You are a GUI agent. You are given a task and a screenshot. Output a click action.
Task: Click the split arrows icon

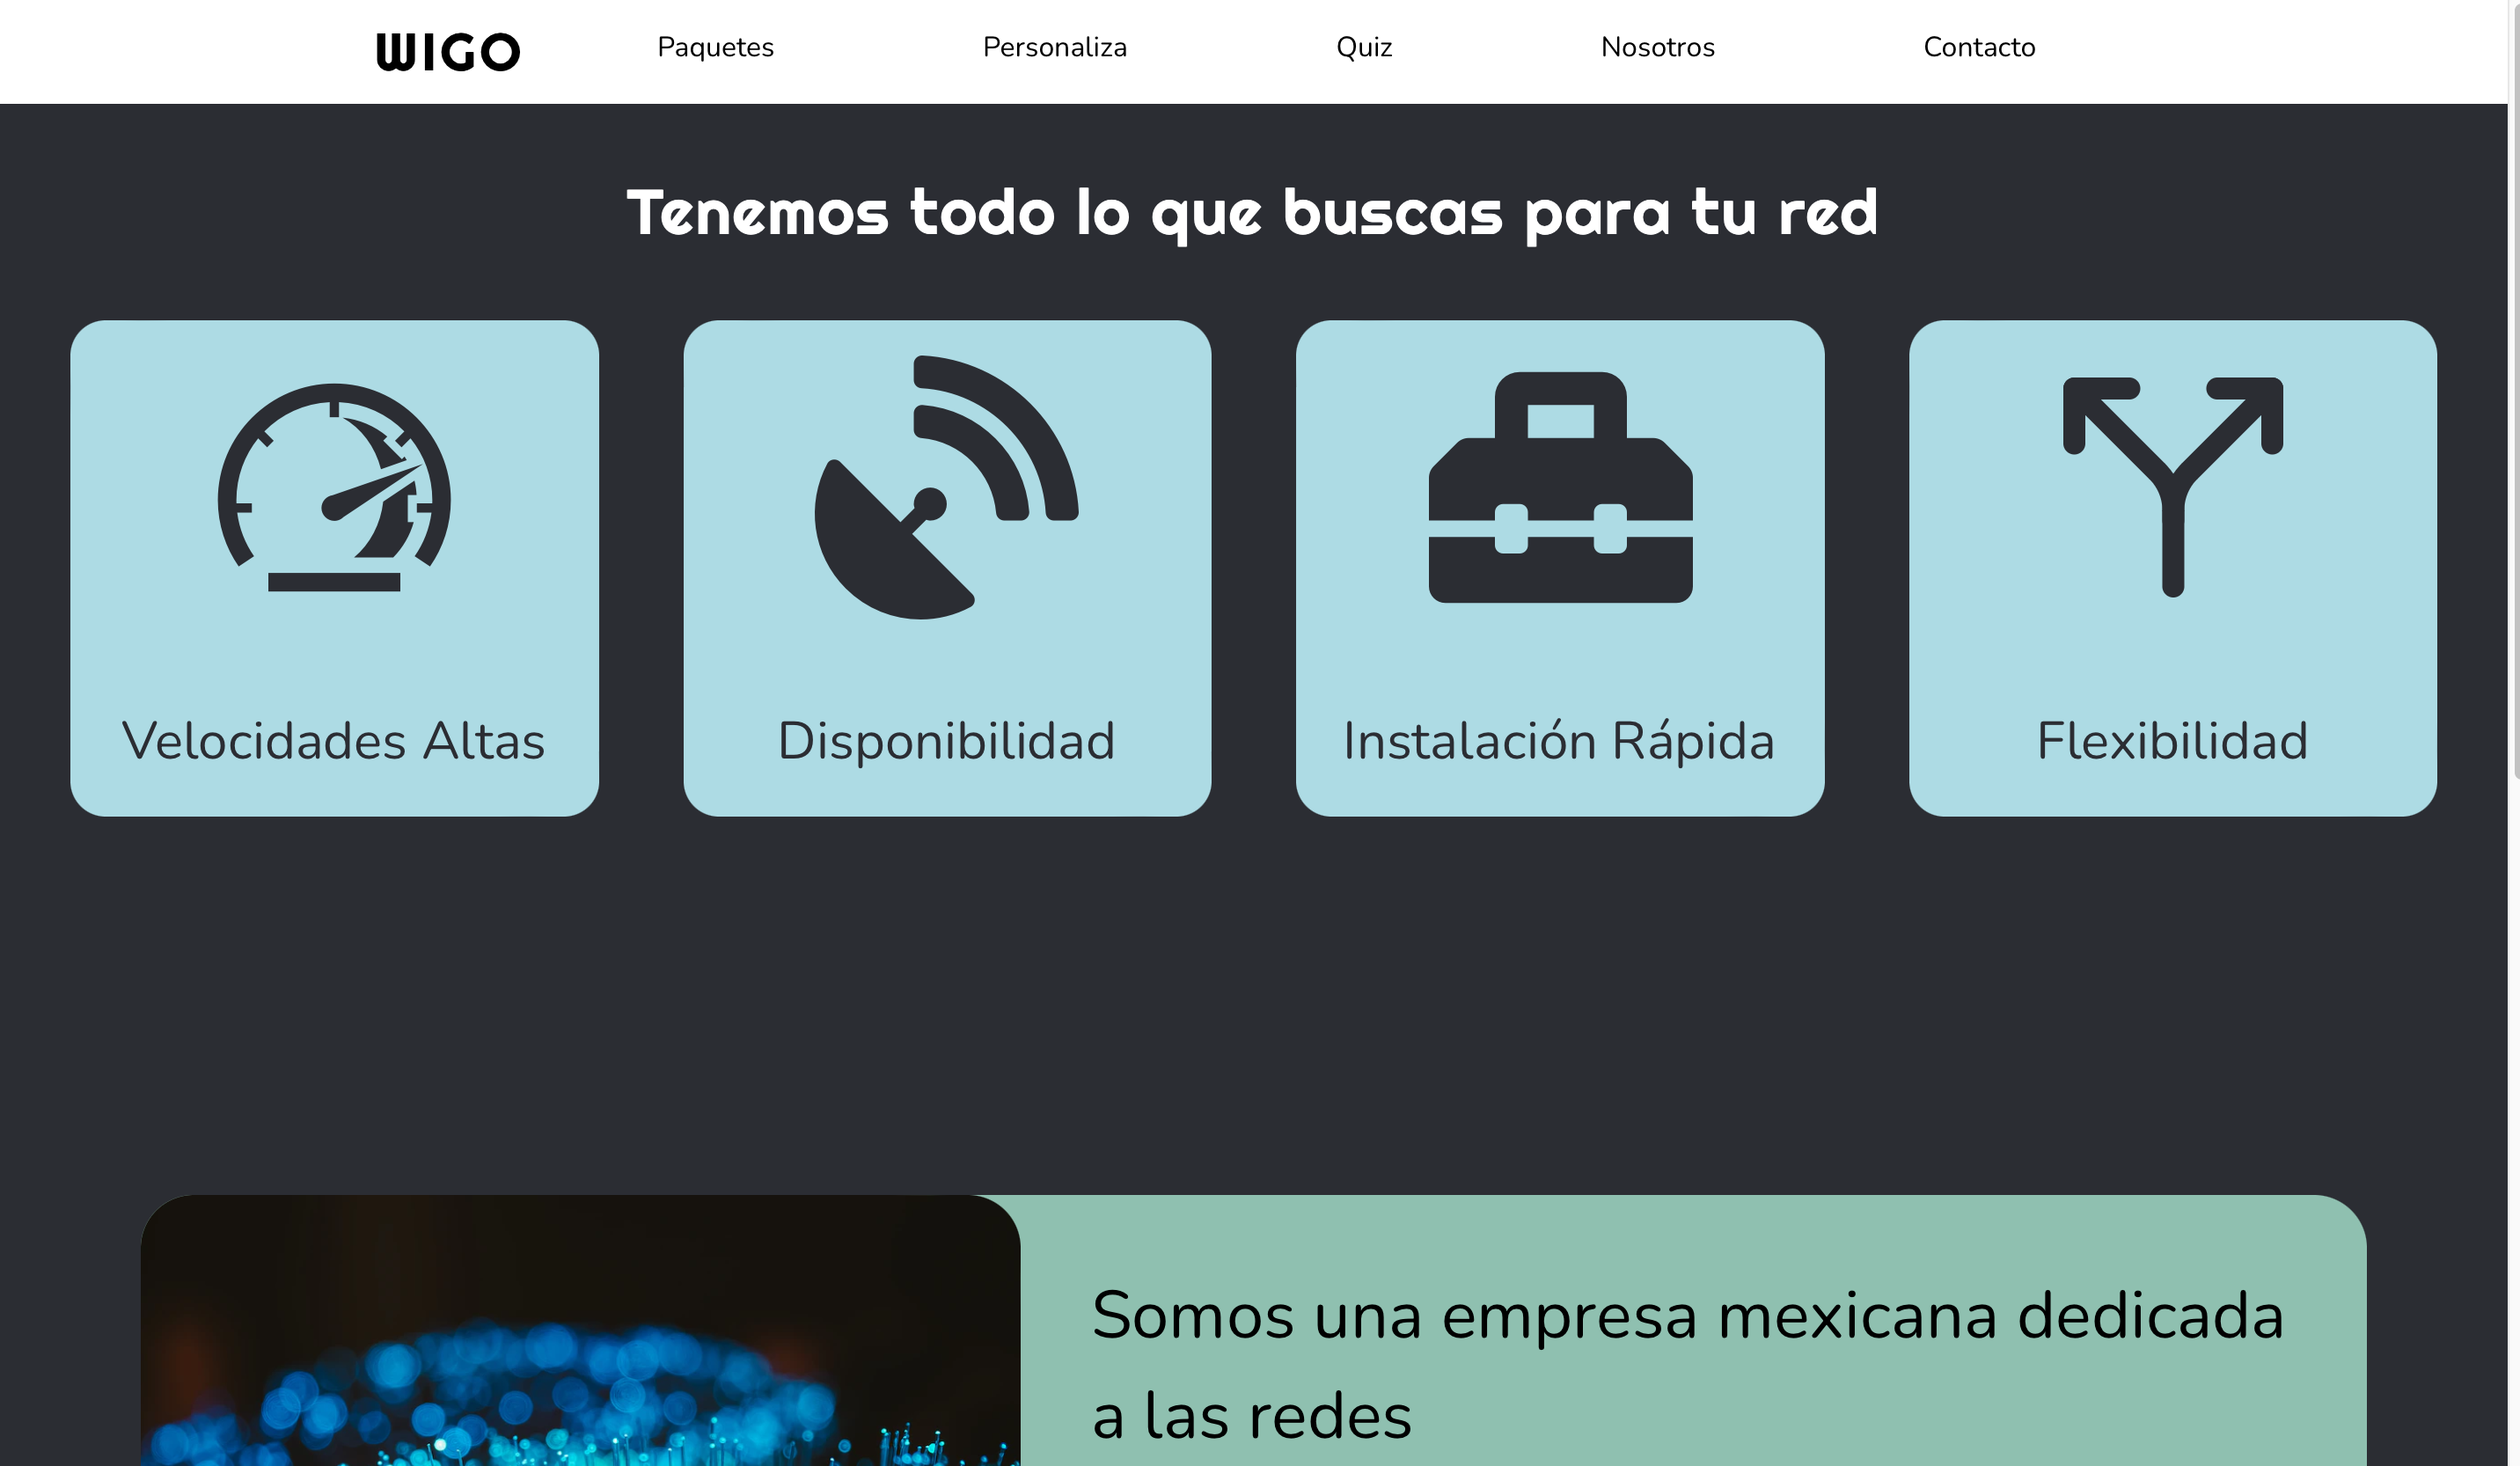click(2172, 487)
